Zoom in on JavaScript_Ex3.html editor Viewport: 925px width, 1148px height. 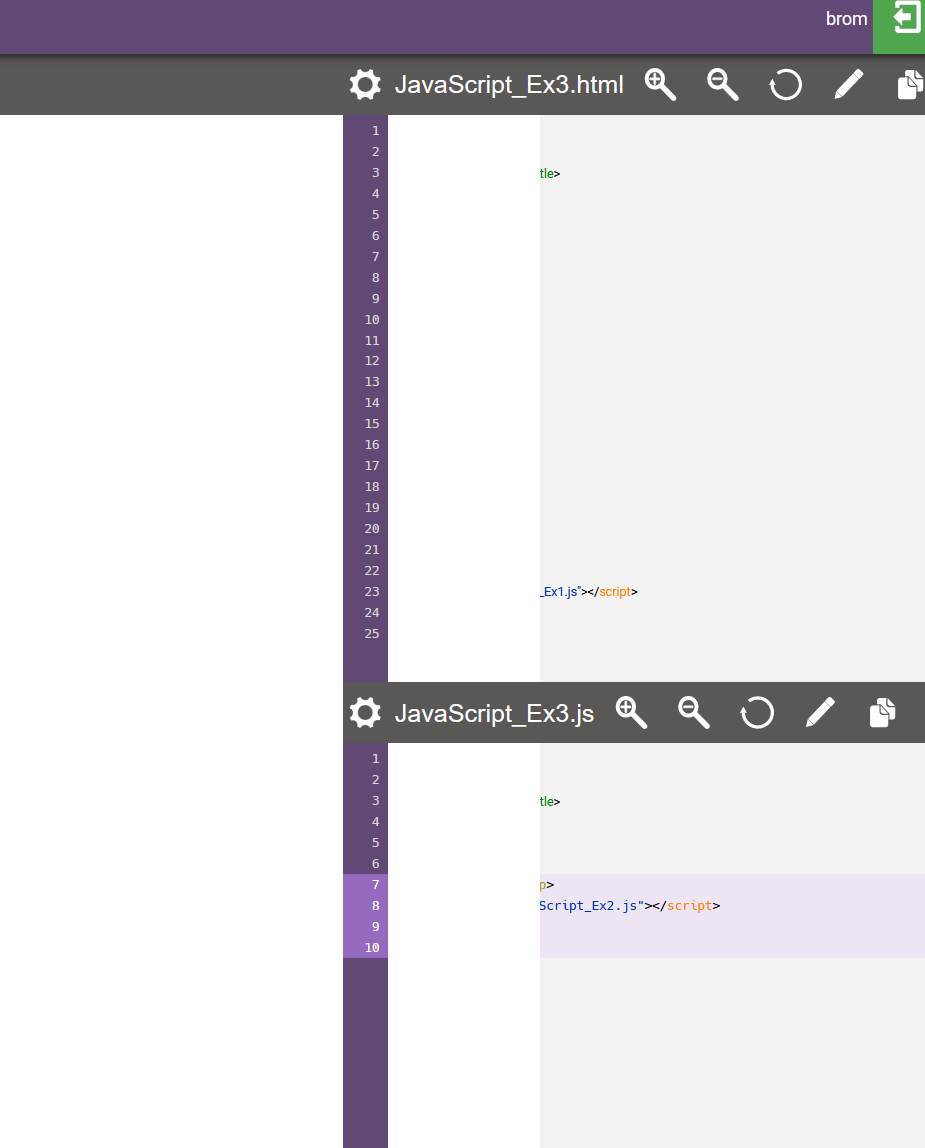coord(660,84)
